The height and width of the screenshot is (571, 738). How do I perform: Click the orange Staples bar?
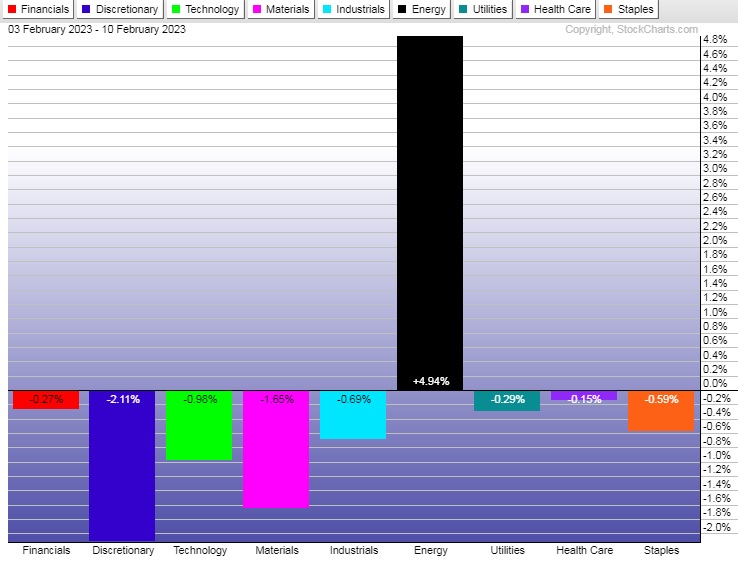661,411
